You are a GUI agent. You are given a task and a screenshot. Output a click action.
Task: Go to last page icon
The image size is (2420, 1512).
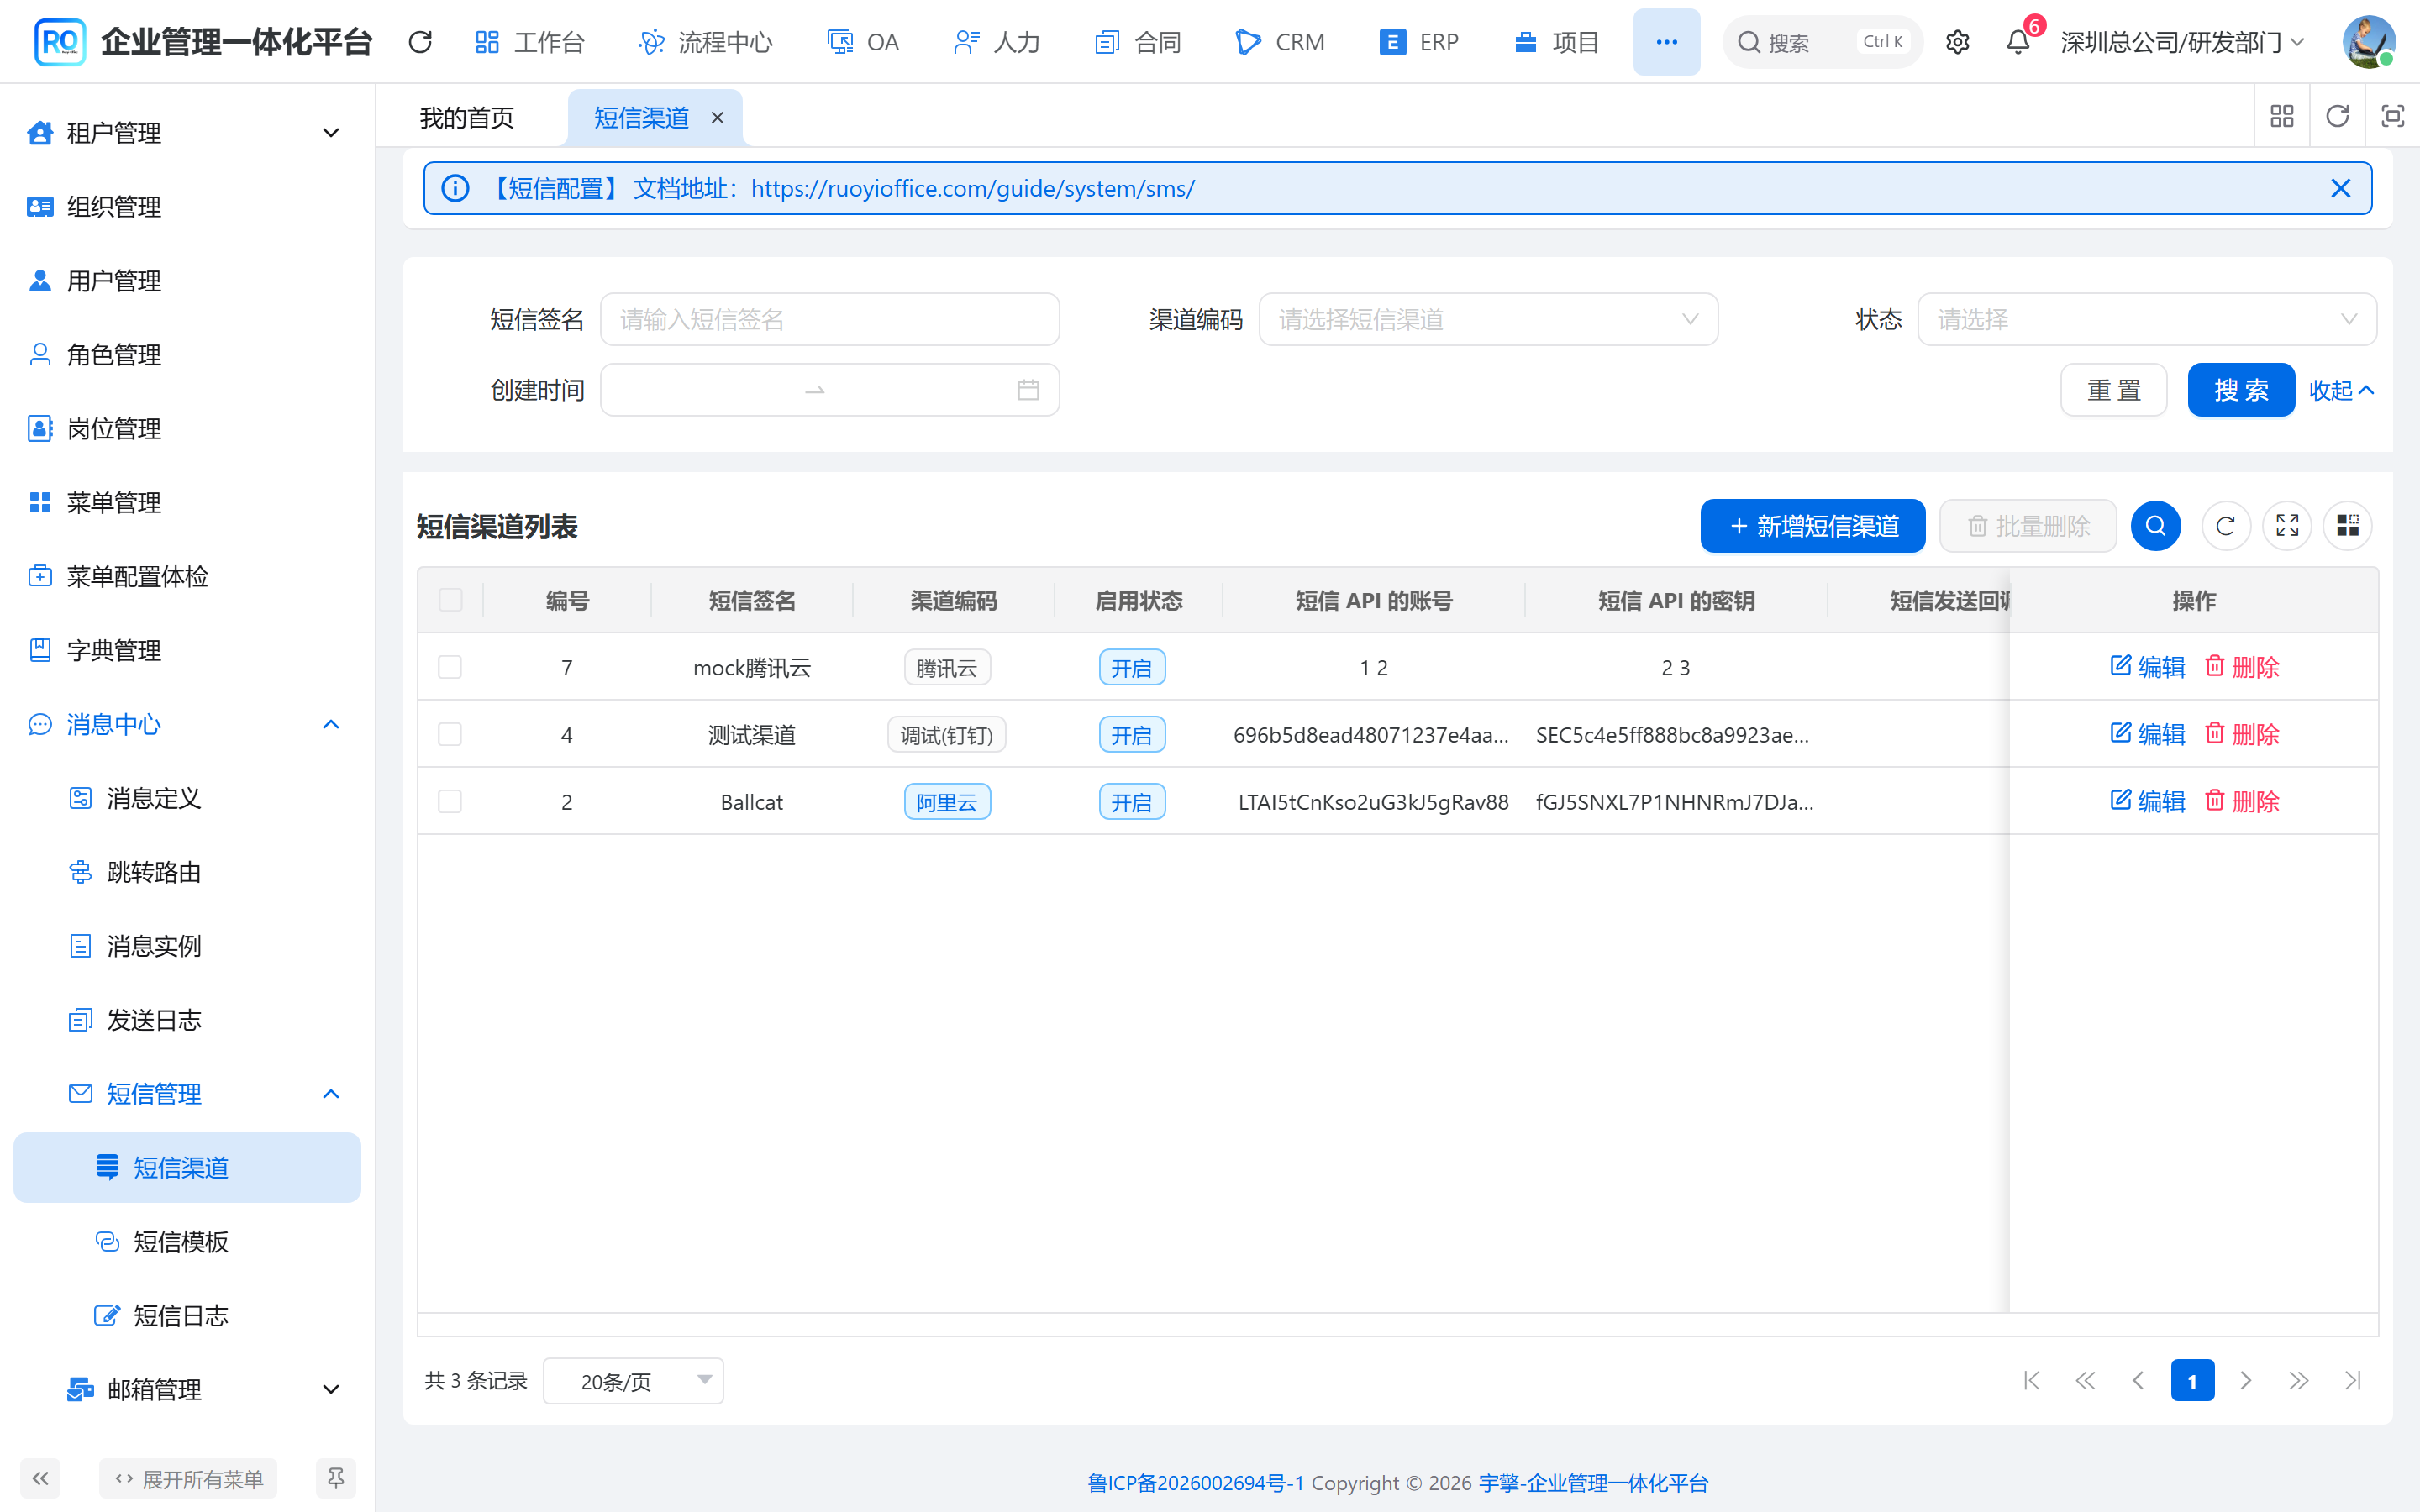pyautogui.click(x=2353, y=1381)
